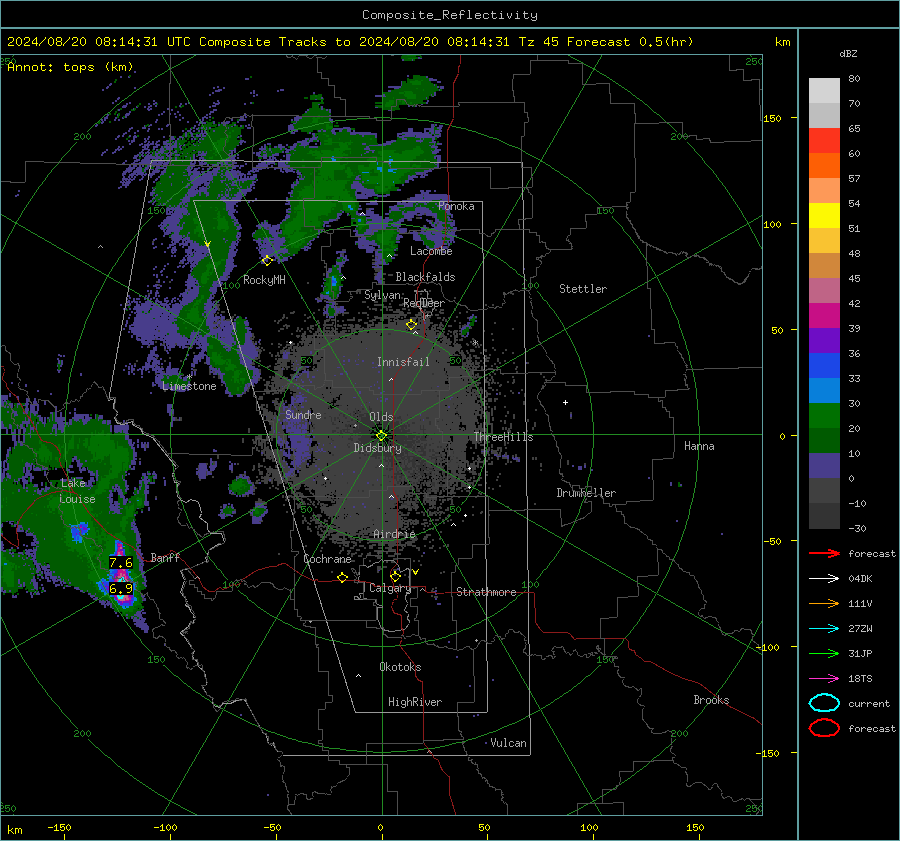The height and width of the screenshot is (841, 900).
Task: Click the Olds town label
Action: [x=381, y=417]
